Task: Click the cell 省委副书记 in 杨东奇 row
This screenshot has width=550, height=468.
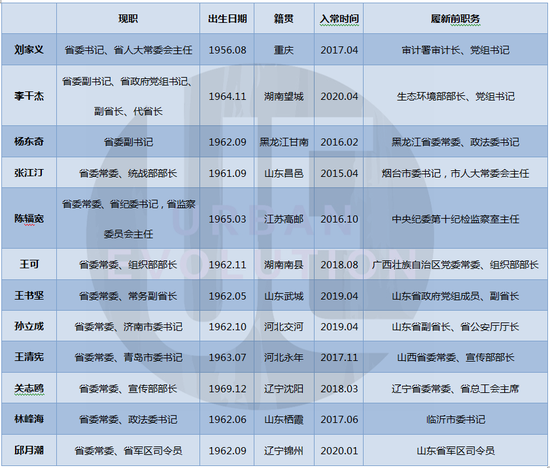Action: coord(128,142)
